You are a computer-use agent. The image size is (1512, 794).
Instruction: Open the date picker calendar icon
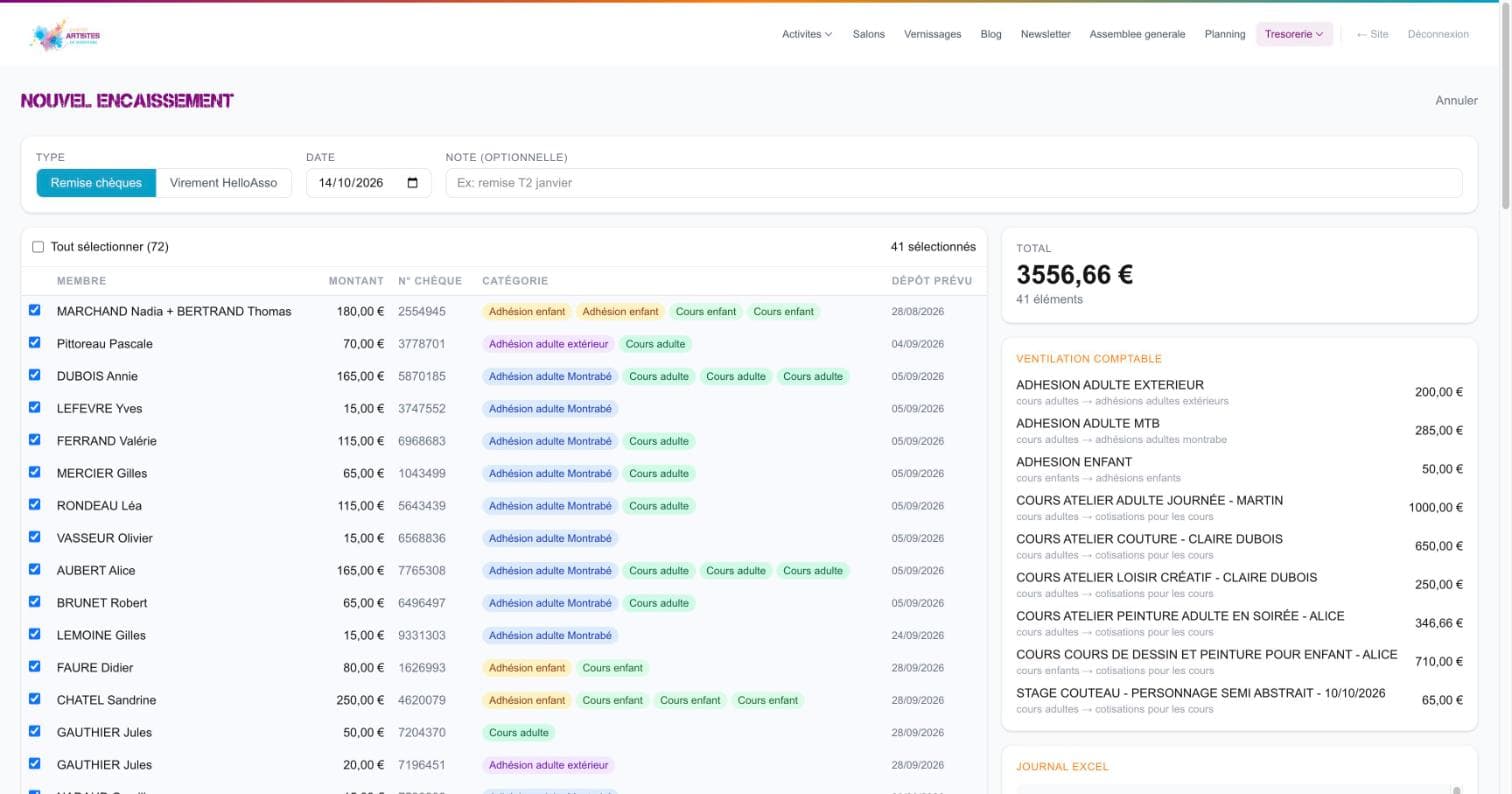(x=413, y=183)
